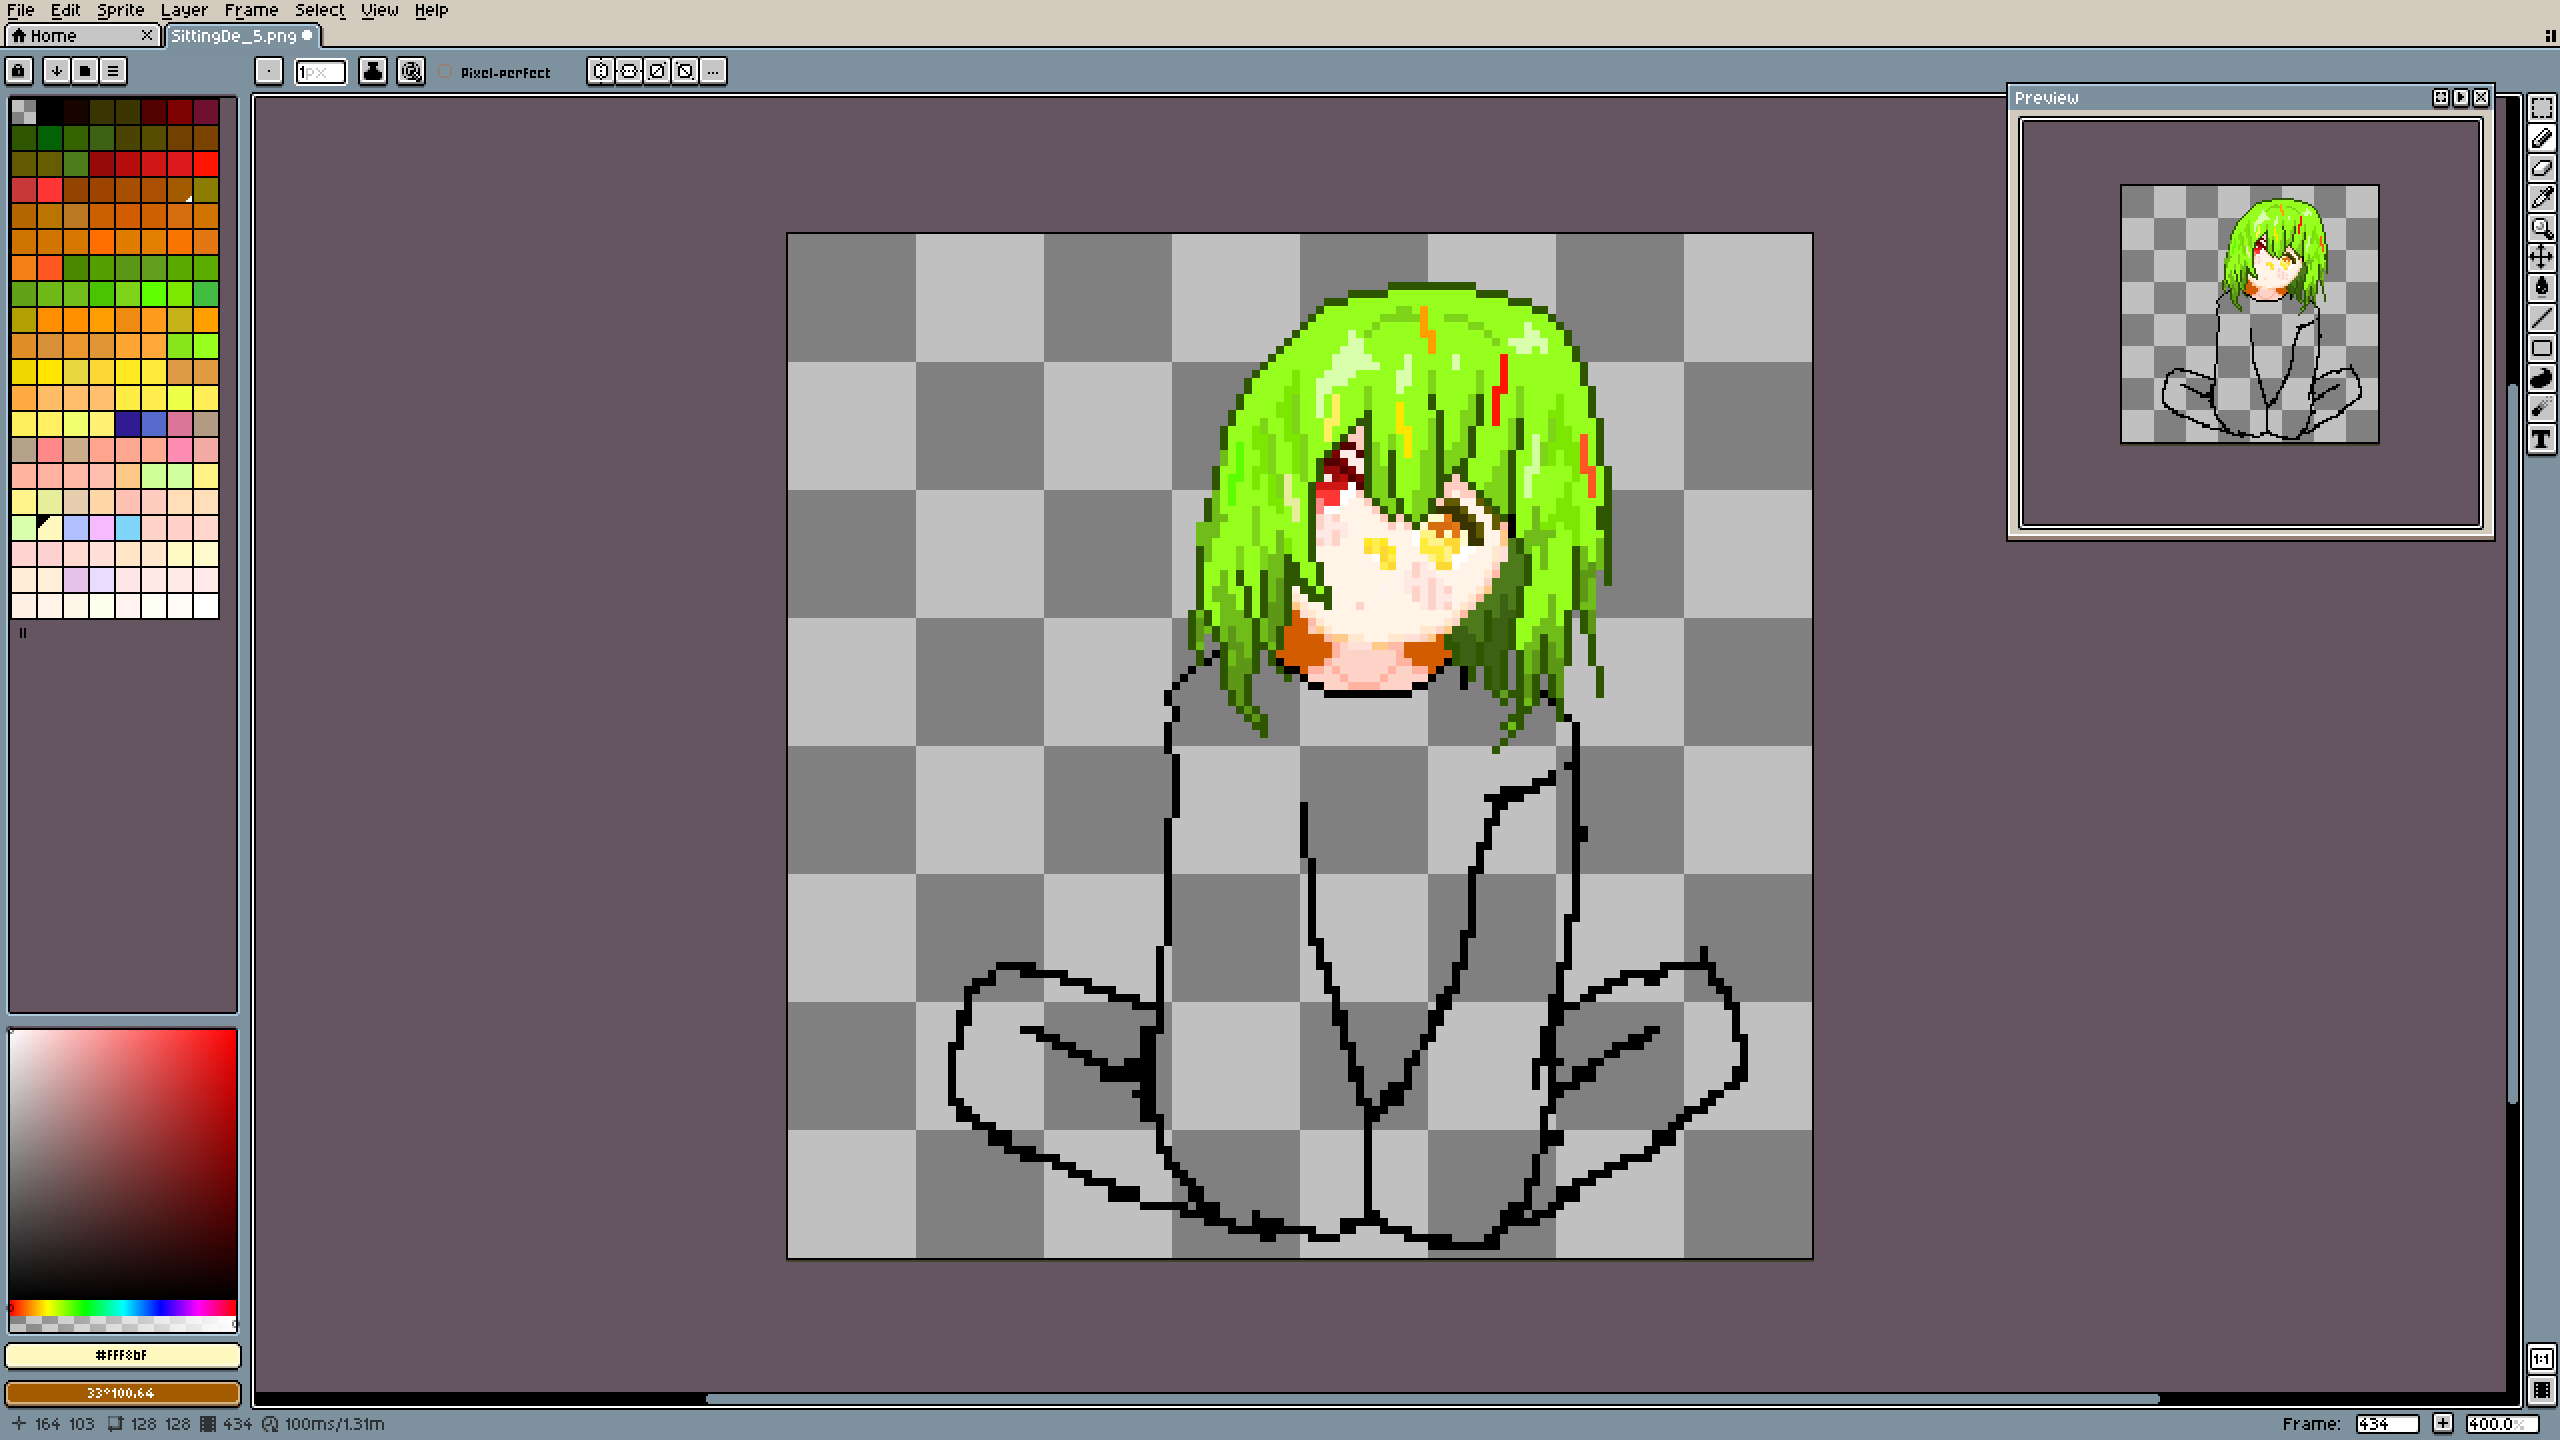
Task: Select the Blur tool
Action: pyautogui.click(x=2541, y=408)
